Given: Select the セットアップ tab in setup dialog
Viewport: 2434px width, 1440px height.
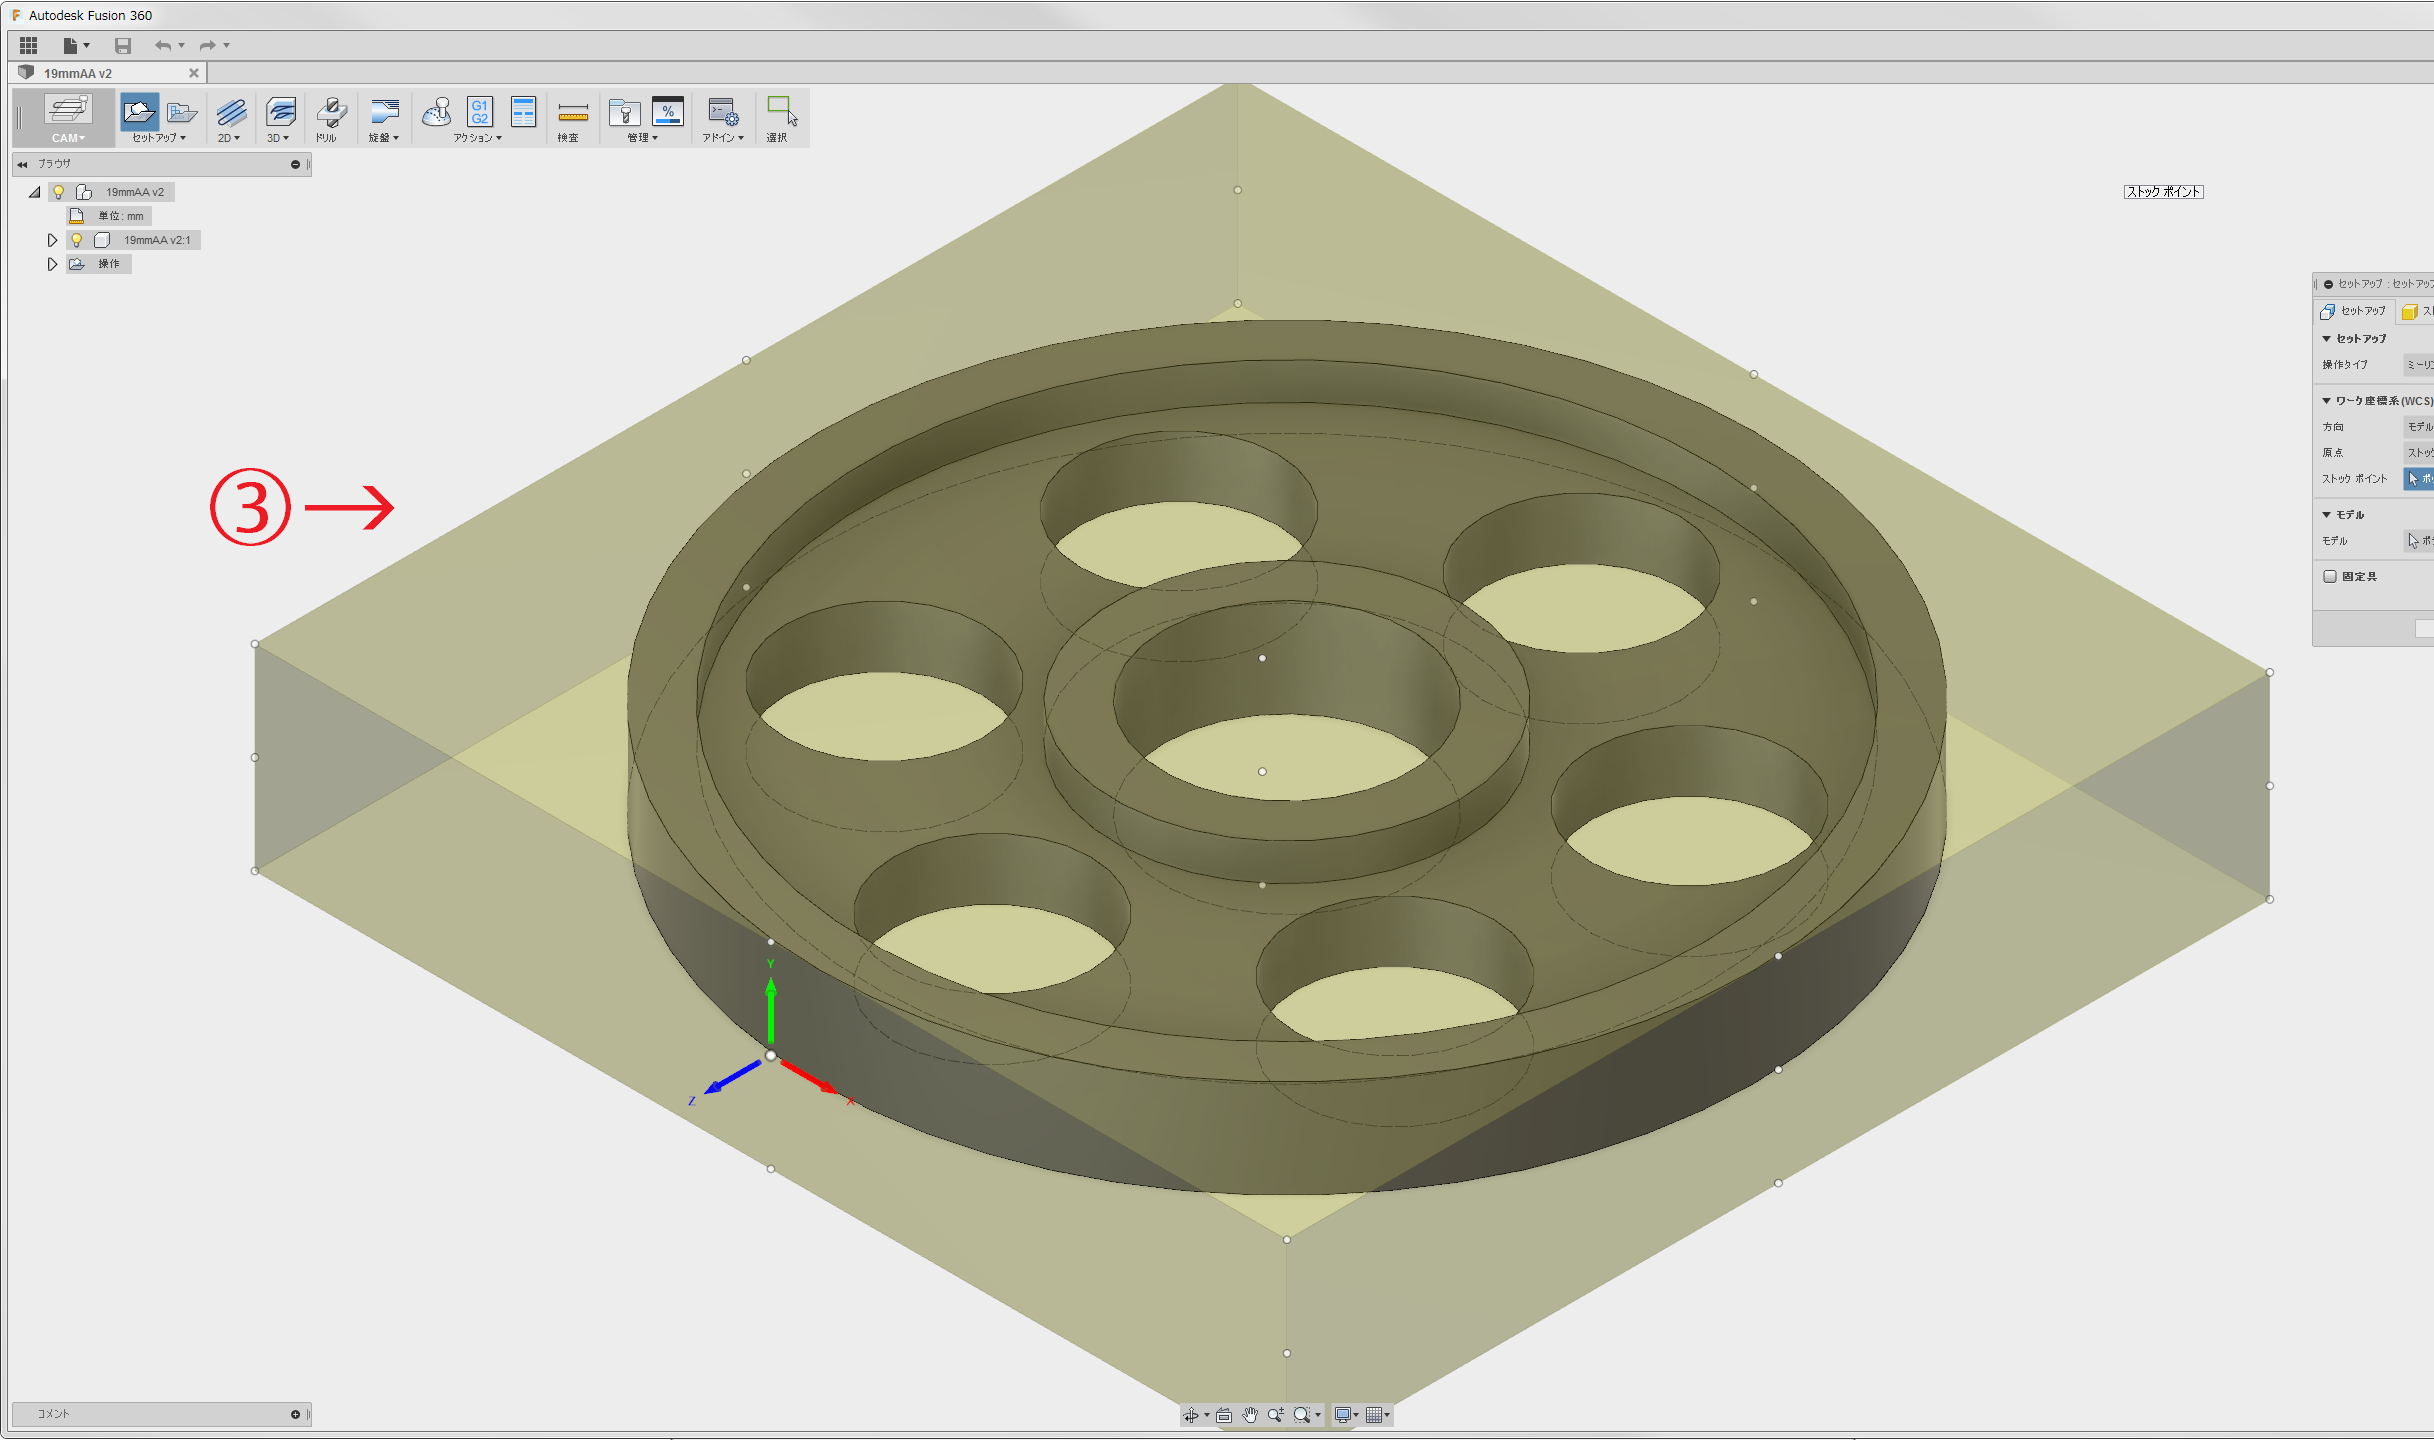Looking at the screenshot, I should [x=2354, y=311].
